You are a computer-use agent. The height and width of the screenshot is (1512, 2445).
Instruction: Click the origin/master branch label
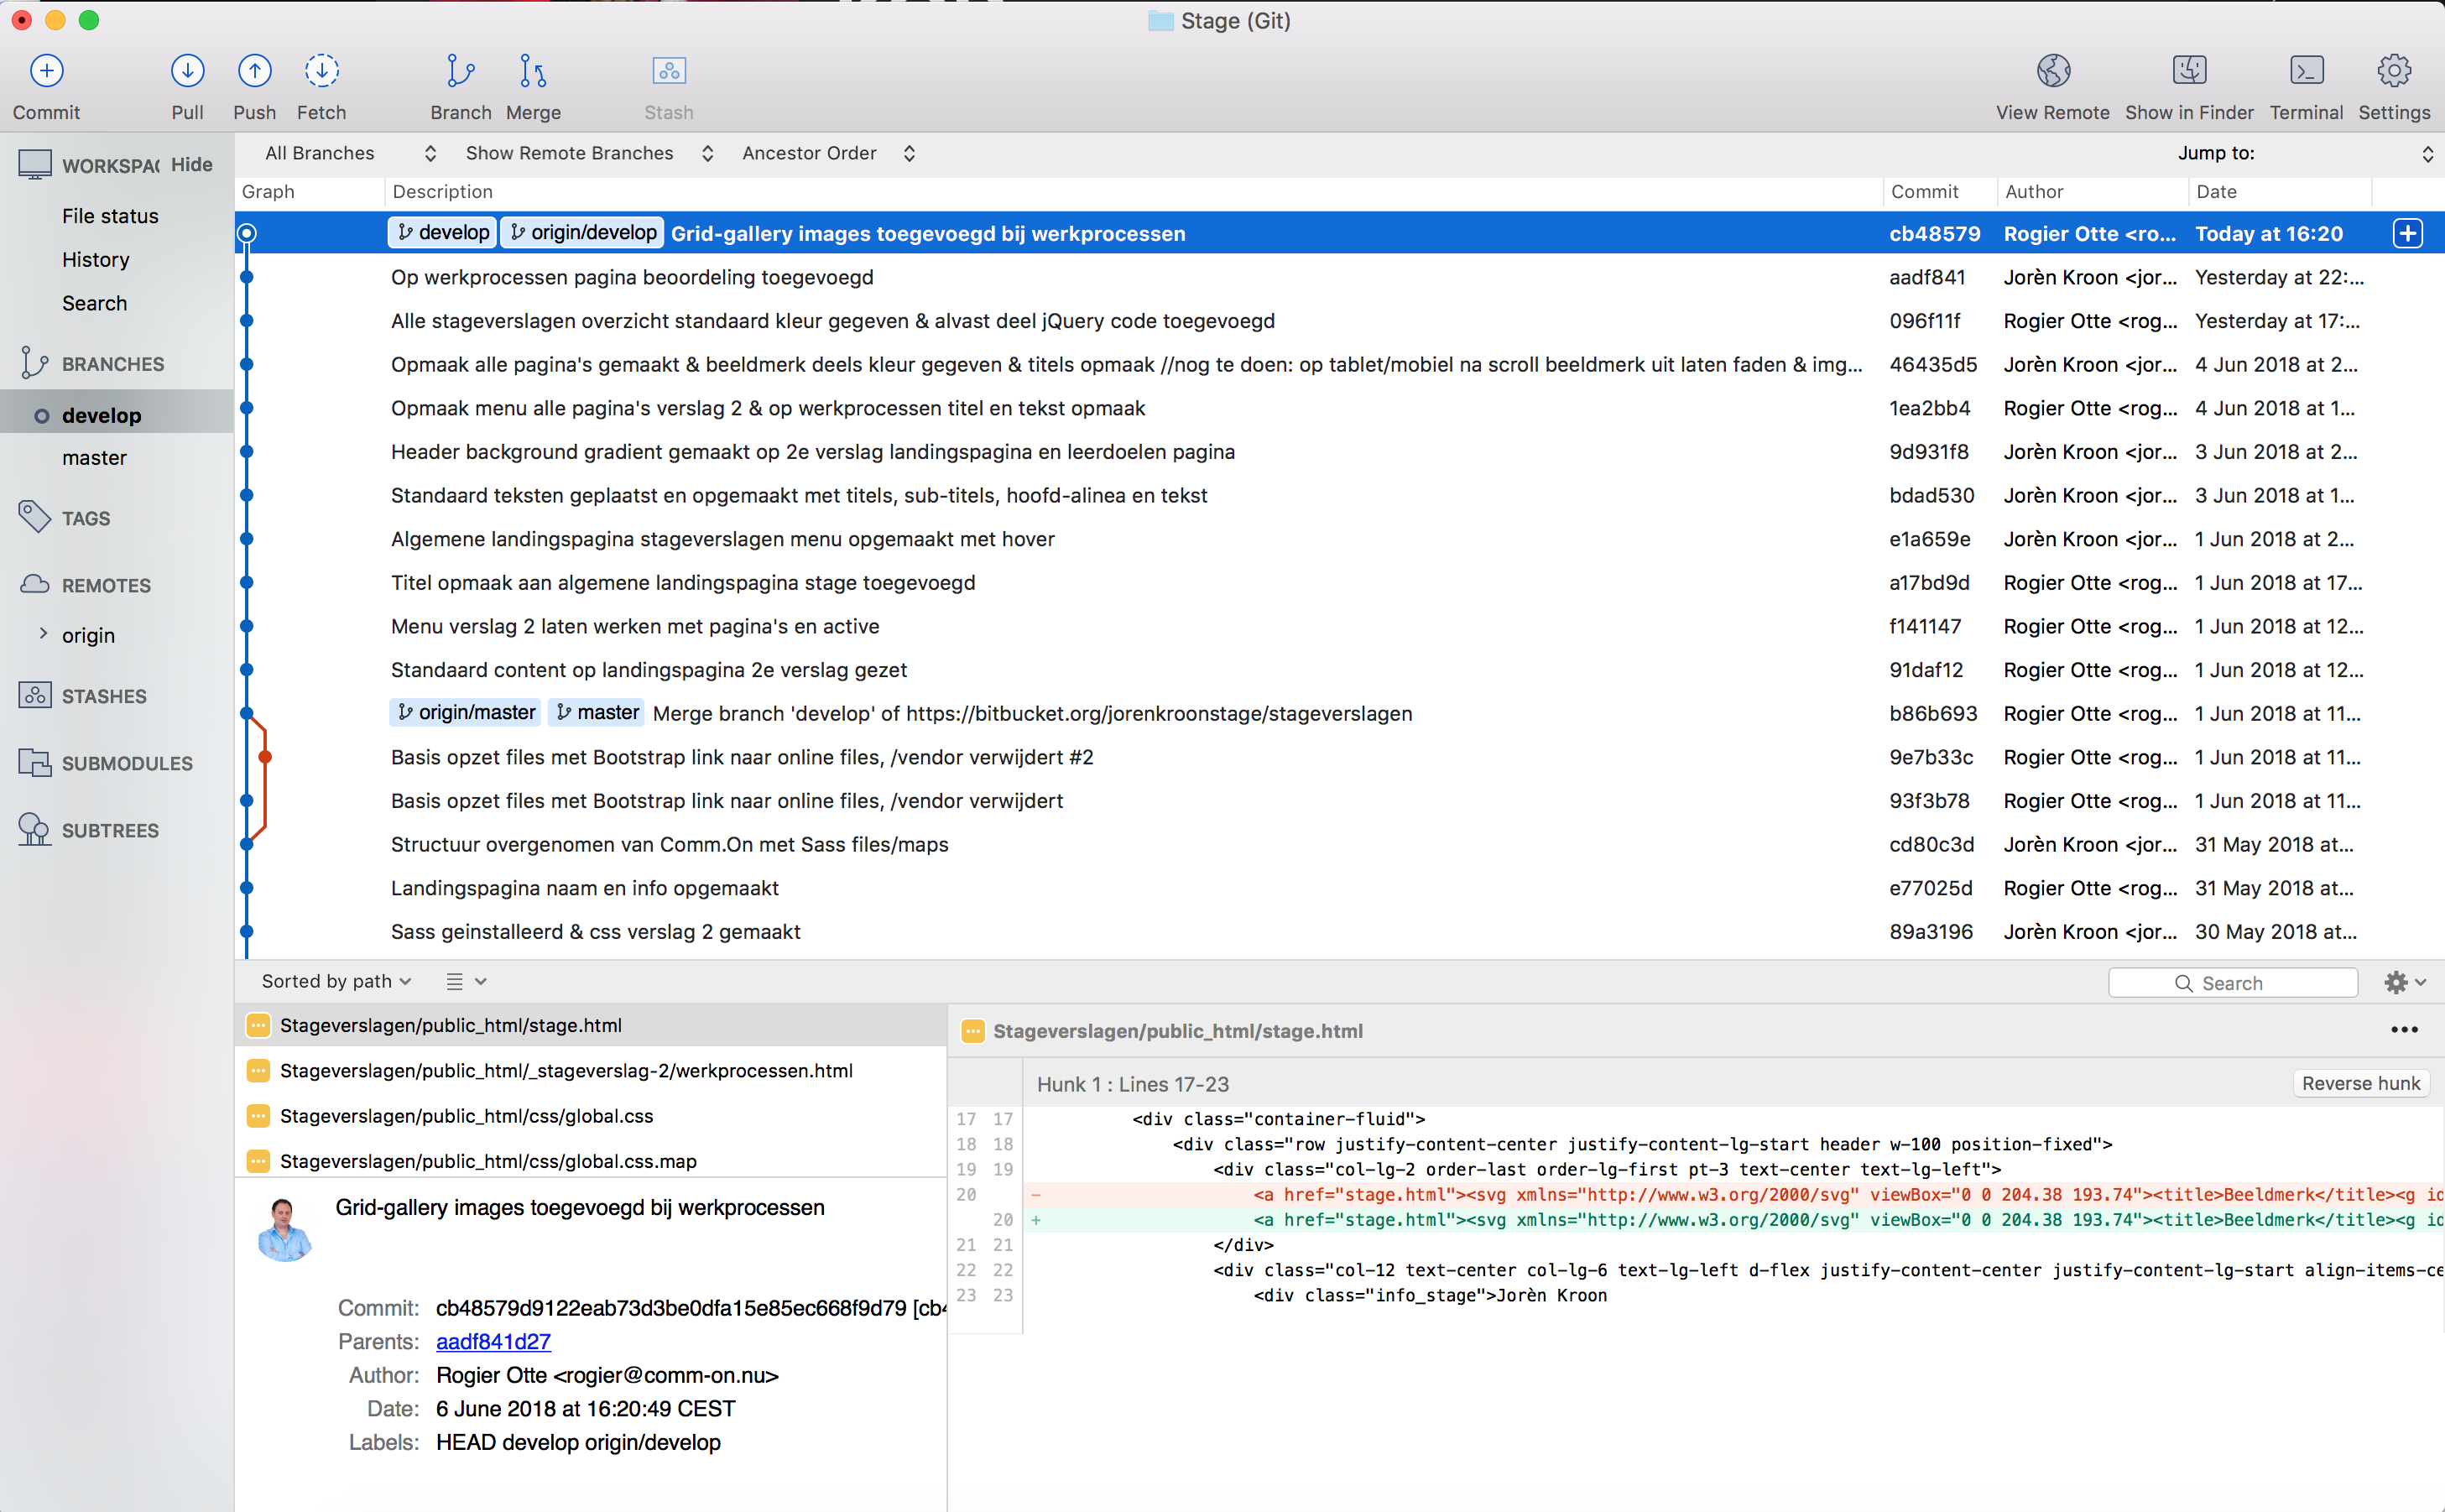click(x=466, y=712)
